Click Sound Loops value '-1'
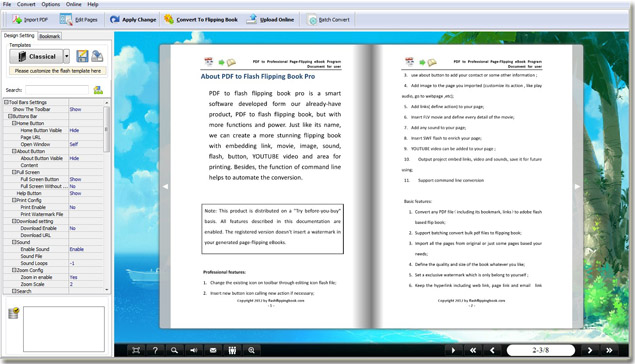Screen dimensions: 635x364 click(x=72, y=263)
